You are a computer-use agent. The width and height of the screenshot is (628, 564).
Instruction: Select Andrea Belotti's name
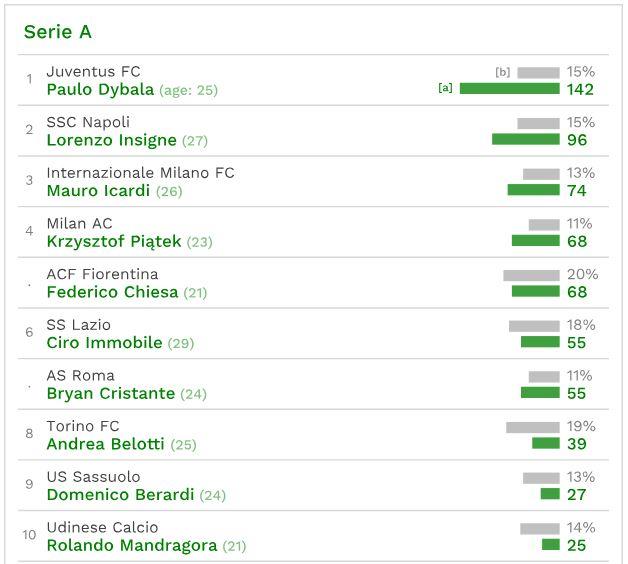tap(106, 444)
